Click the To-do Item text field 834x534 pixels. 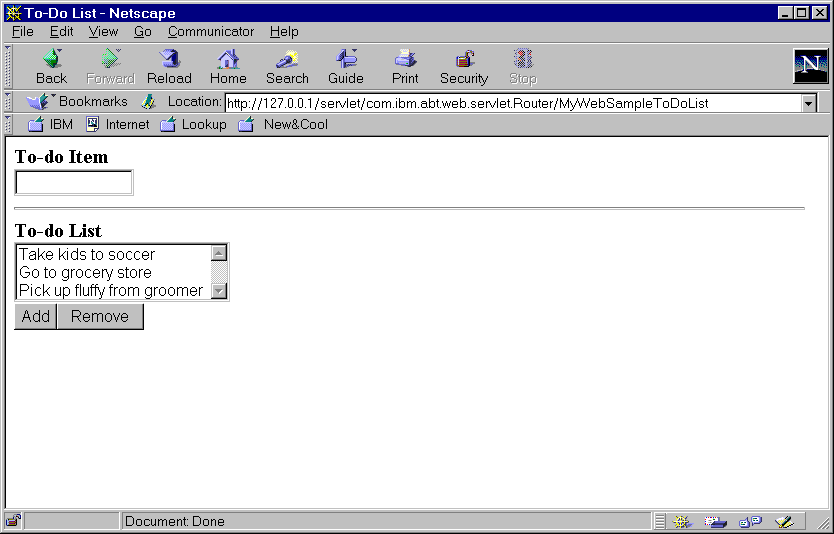74,183
